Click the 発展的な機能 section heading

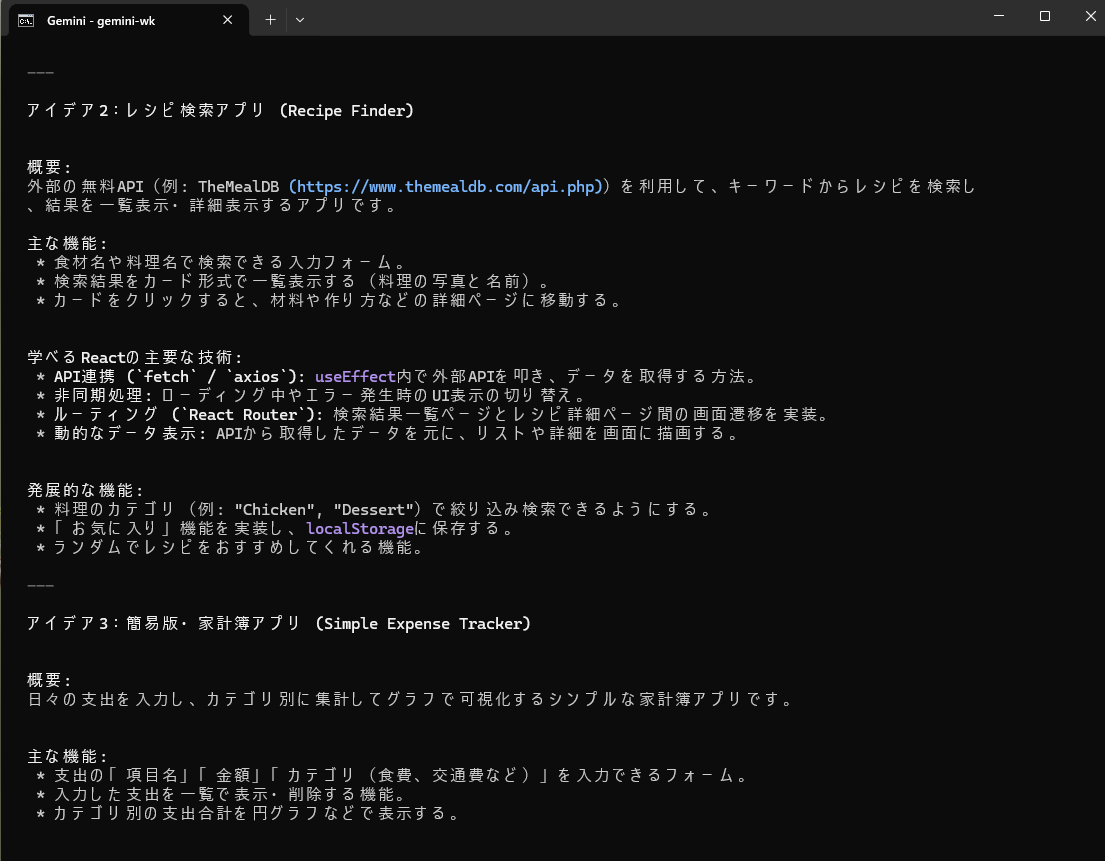86,491
